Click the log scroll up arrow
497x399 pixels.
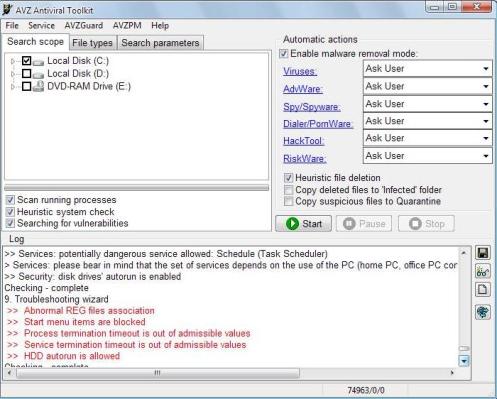click(464, 253)
